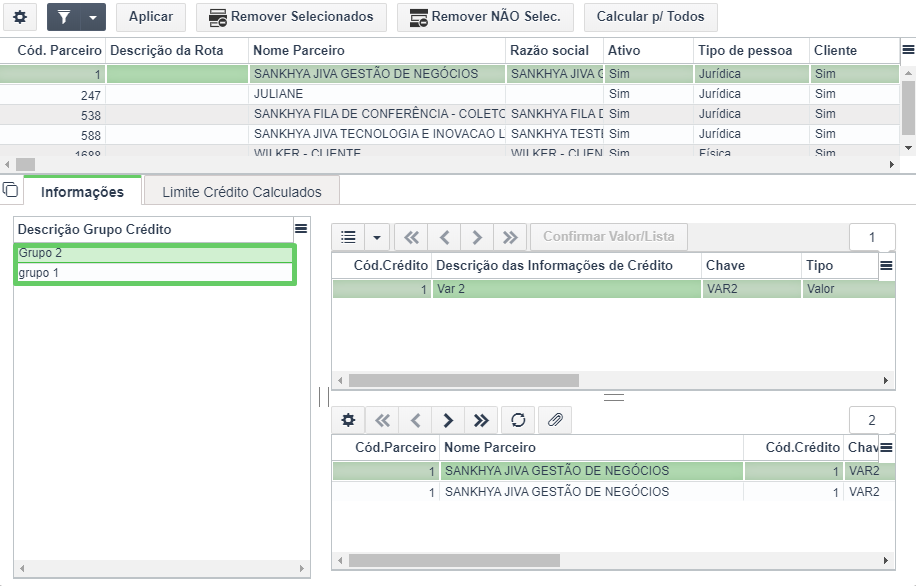Open the top-left settings gear
The height and width of the screenshot is (586, 916).
click(20, 17)
